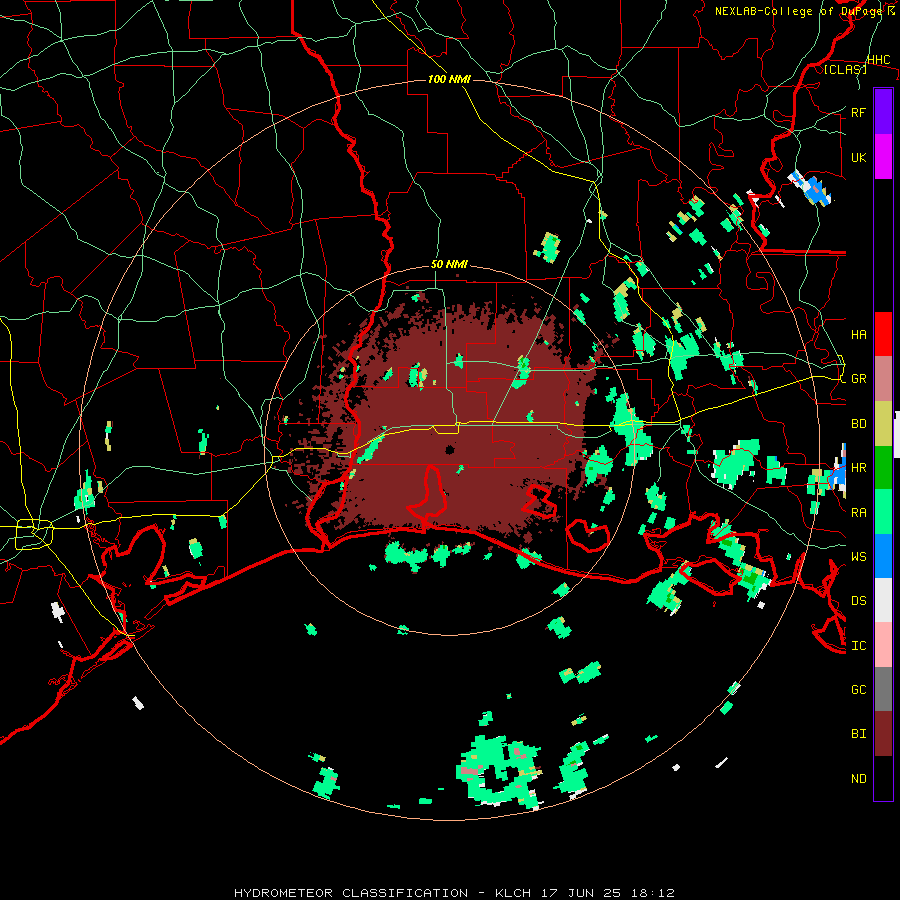Click the 'RF' legend label
Image resolution: width=900 pixels, height=900 pixels.
[858, 113]
